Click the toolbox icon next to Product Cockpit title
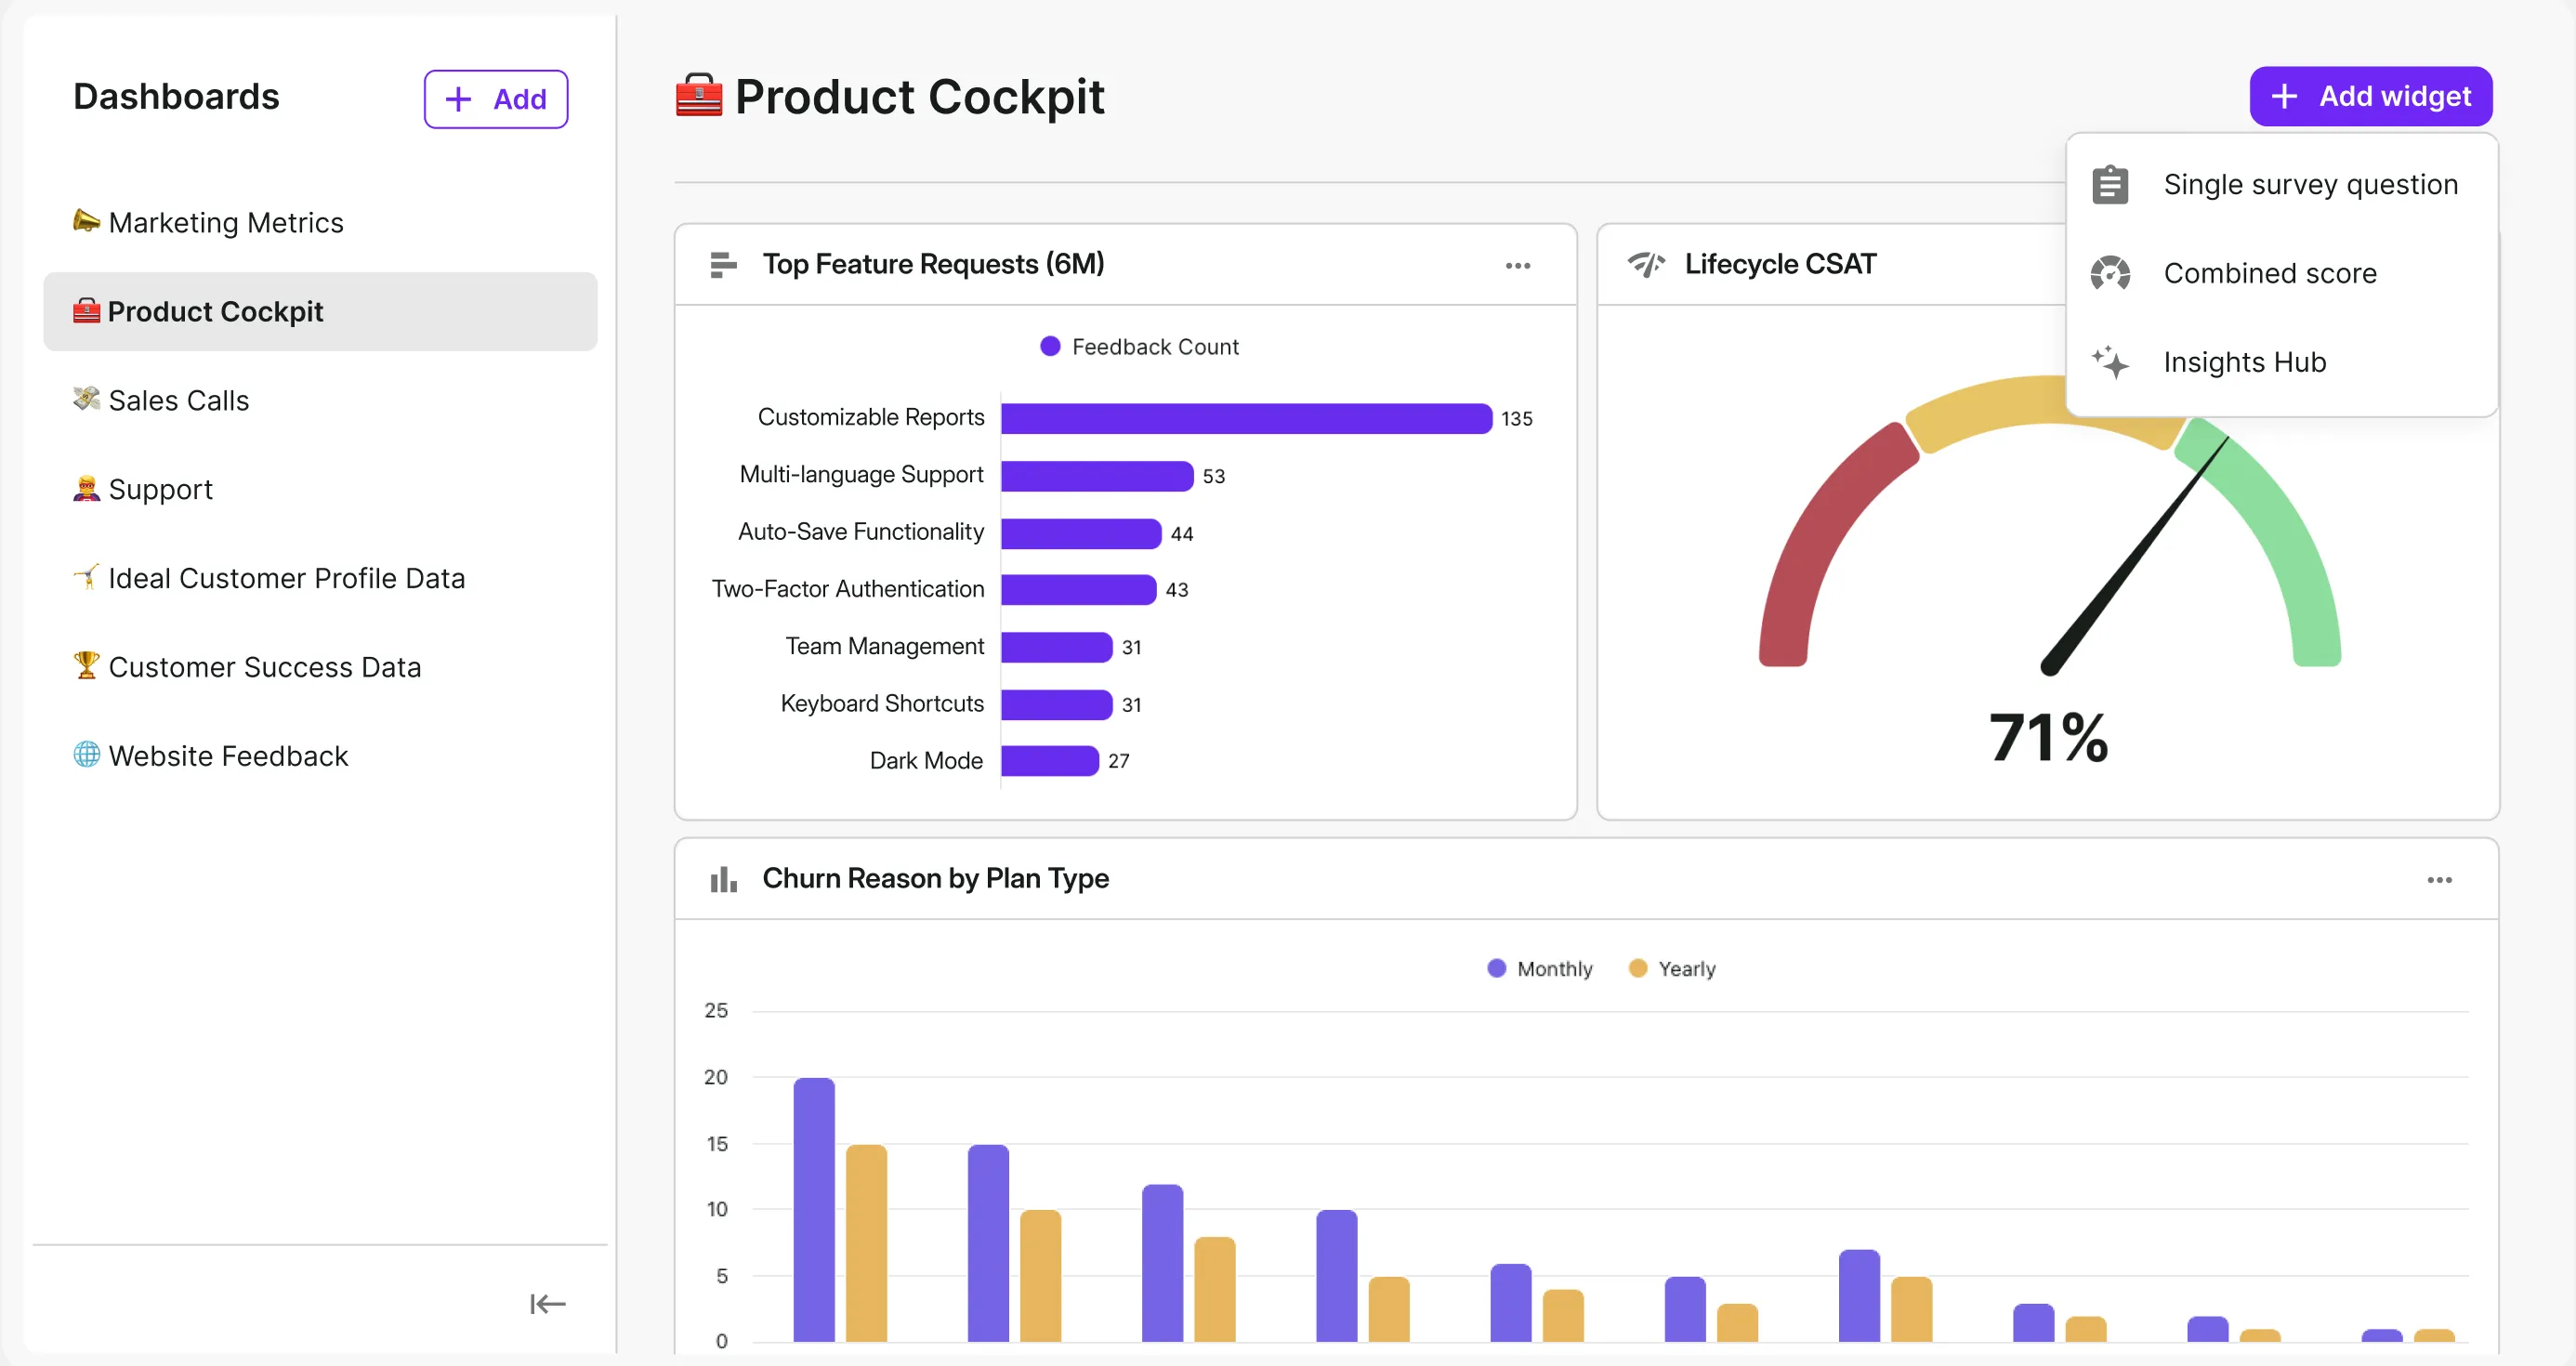Screen dimensions: 2576x1366 pyautogui.click(x=699, y=96)
